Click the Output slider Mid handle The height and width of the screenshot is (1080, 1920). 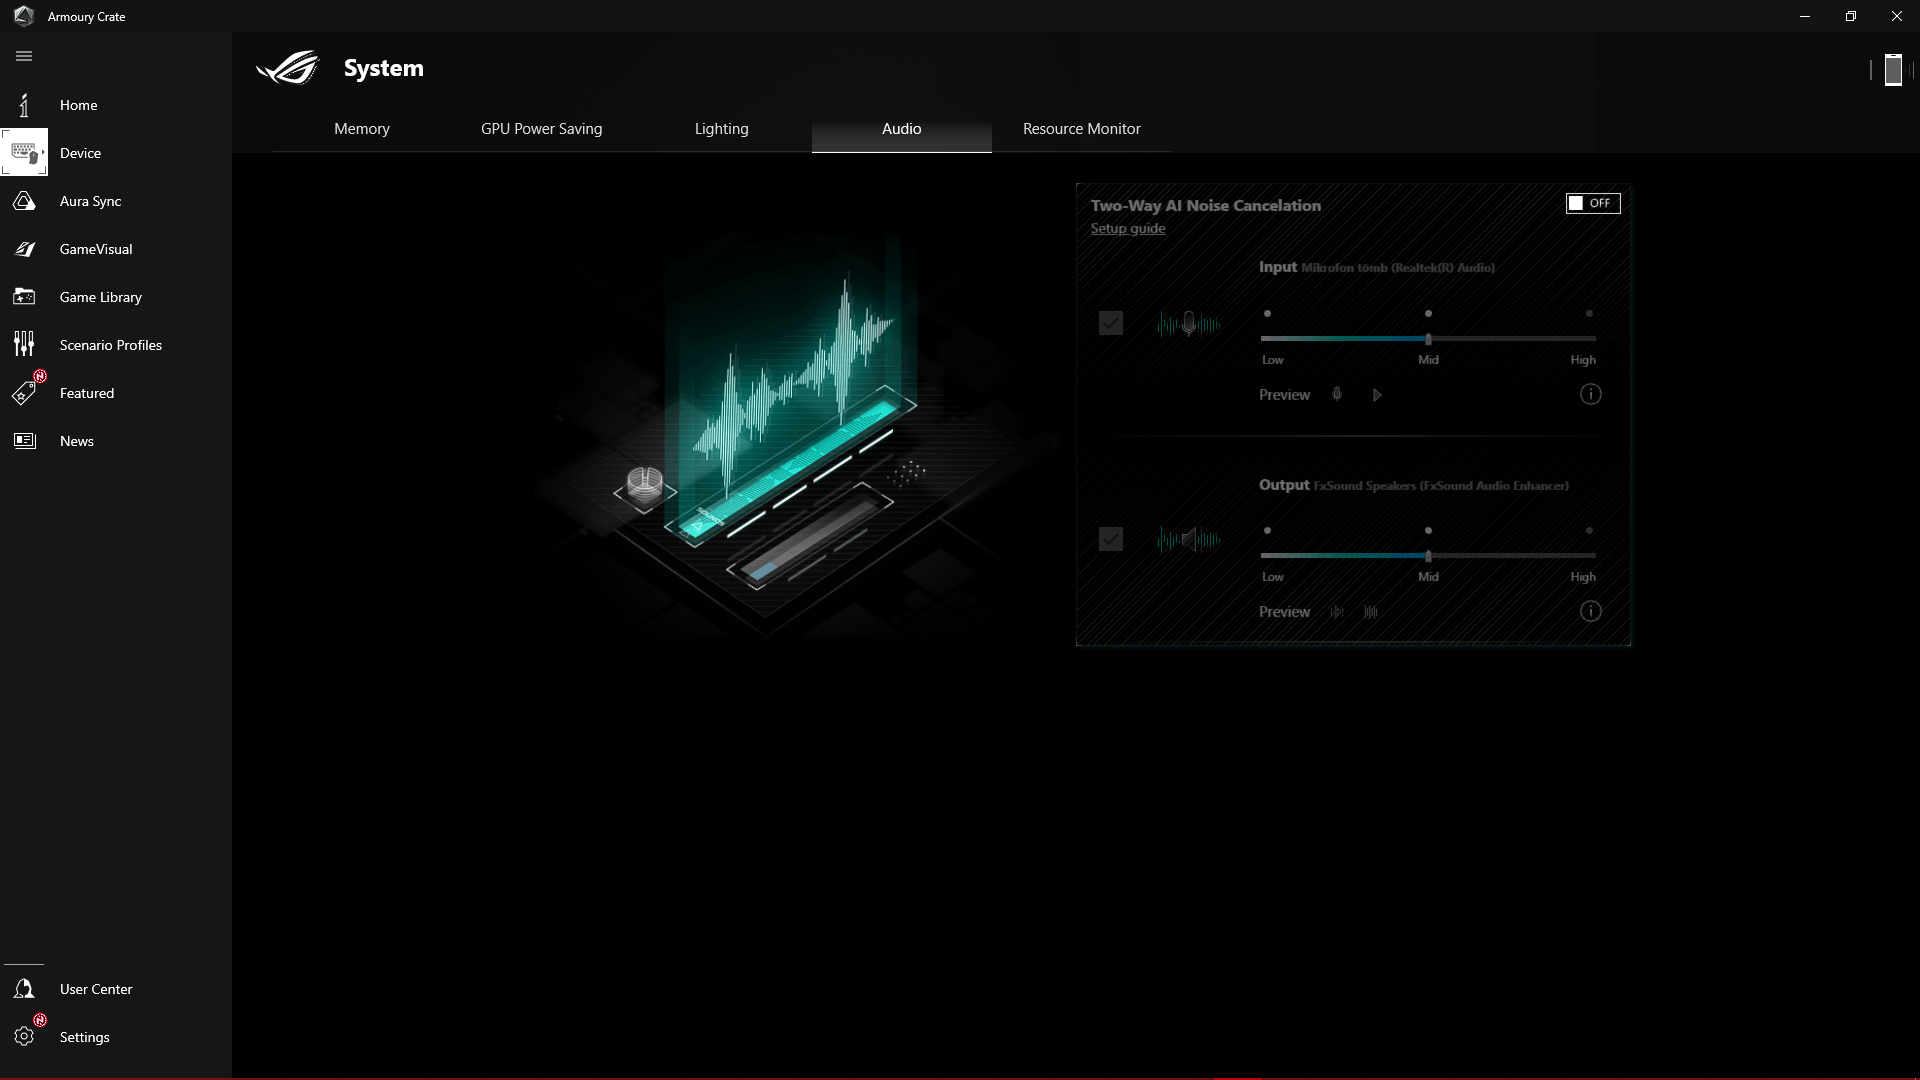1428,556
